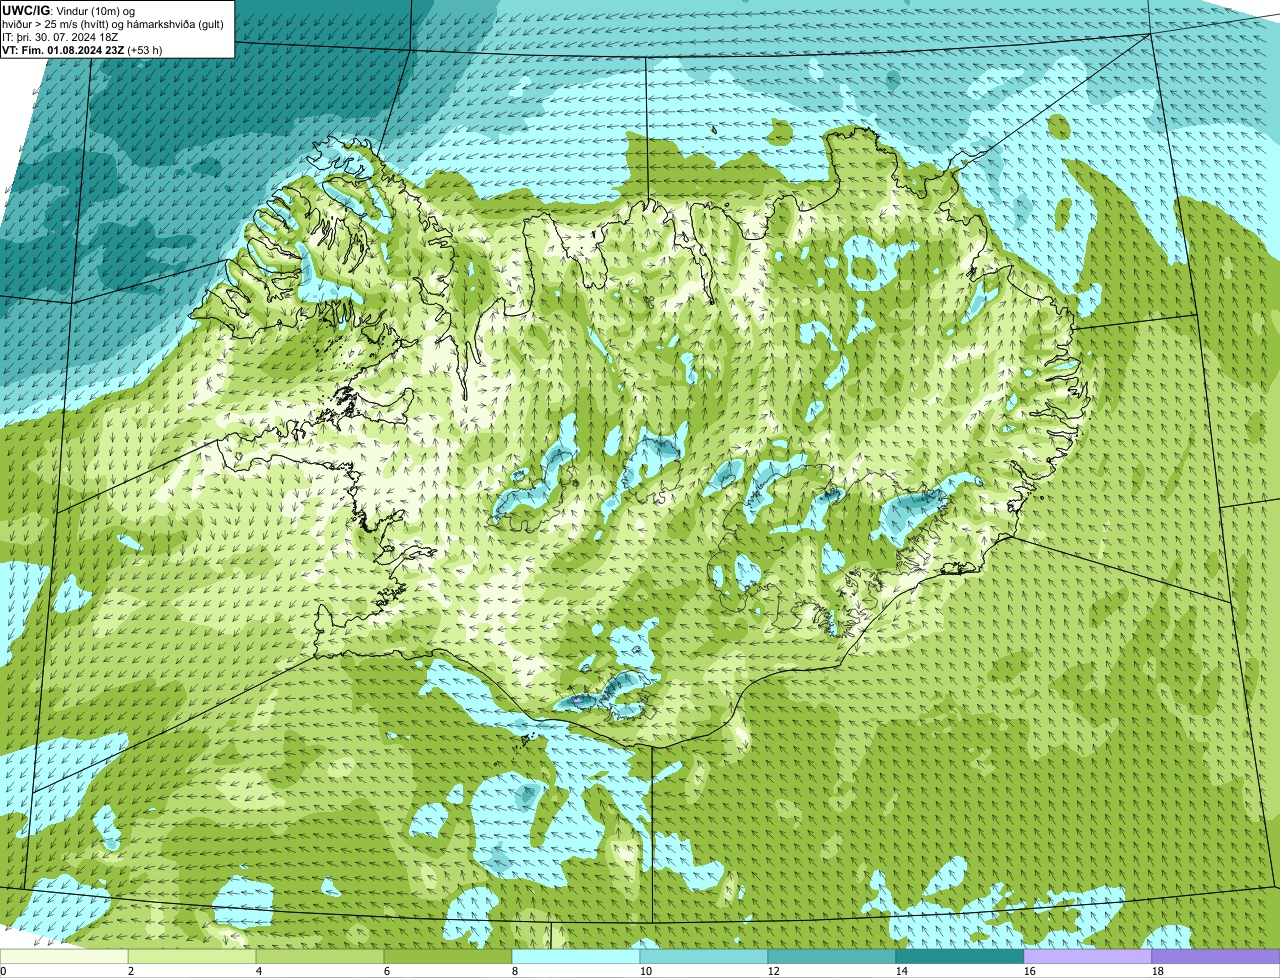Click the initial time 'IT: þri. 30. 07. 2024 18Z'
Image resolution: width=1280 pixels, height=978 pixels.
(x=60, y=37)
